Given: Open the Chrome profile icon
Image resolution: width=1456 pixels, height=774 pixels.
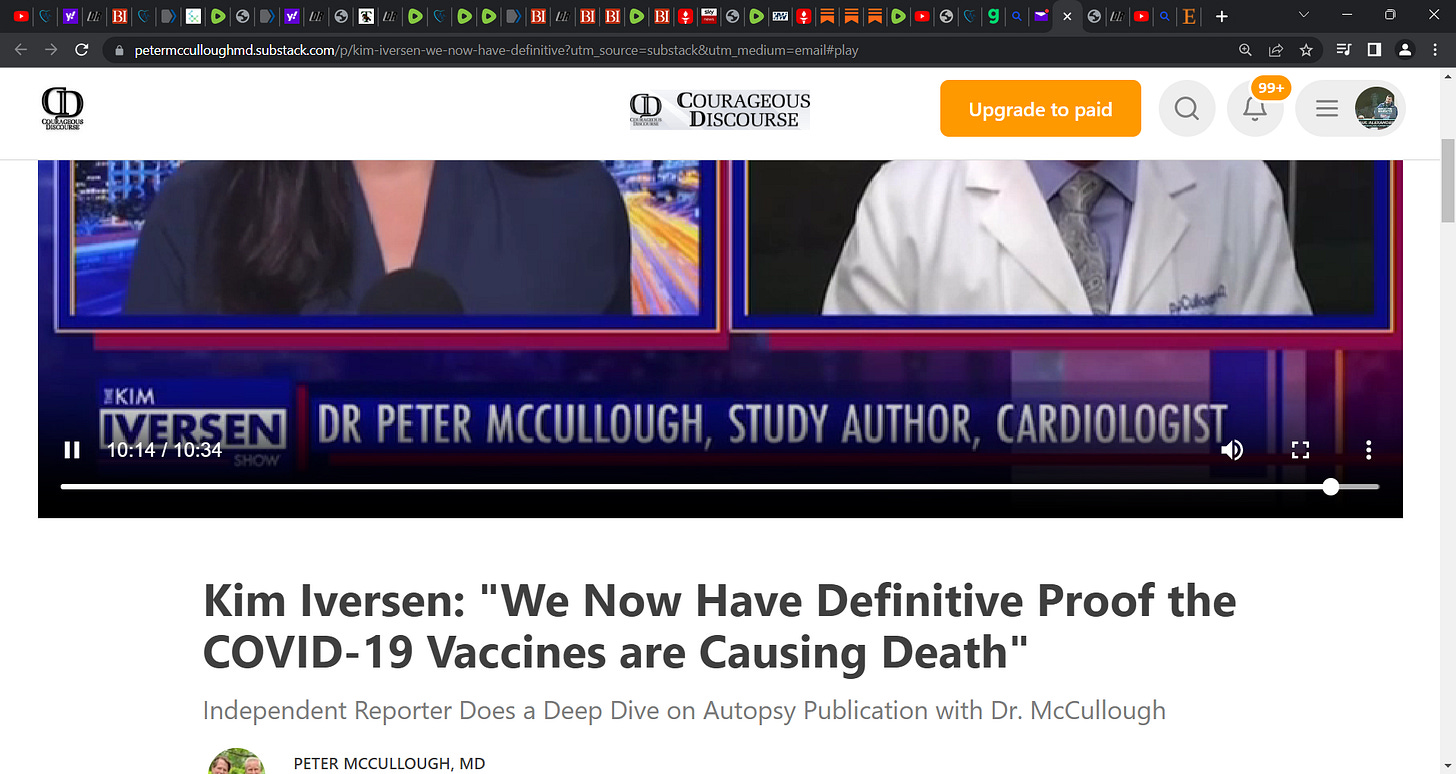Looking at the screenshot, I should click(1405, 50).
